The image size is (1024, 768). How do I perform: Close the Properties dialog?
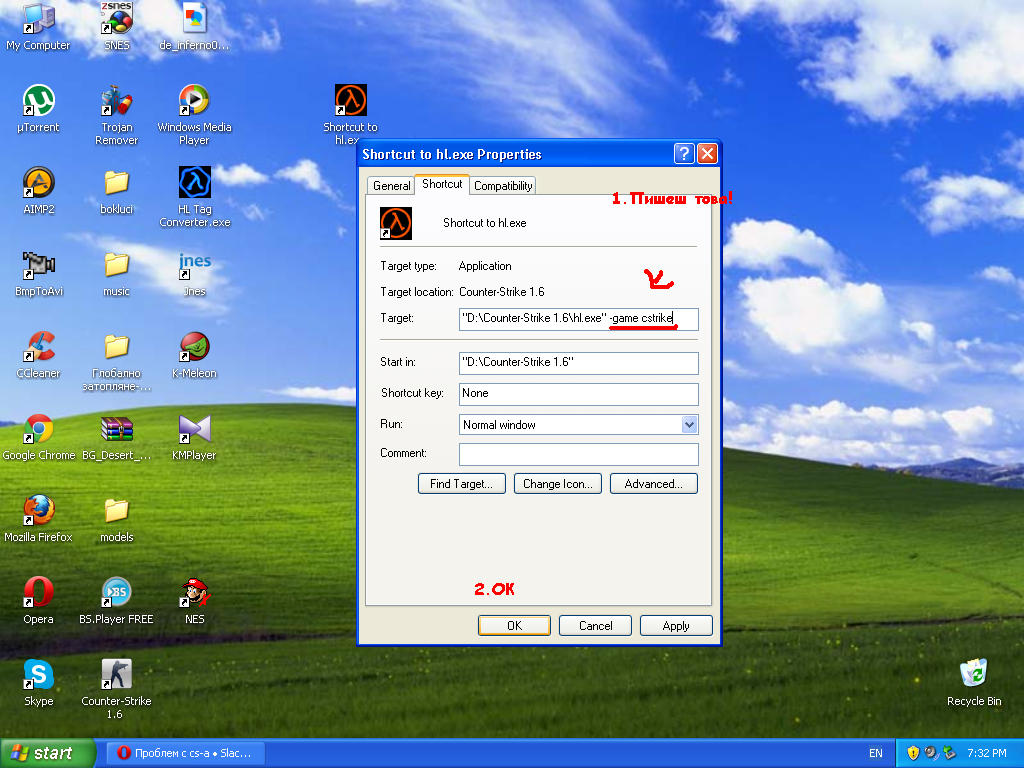point(707,153)
